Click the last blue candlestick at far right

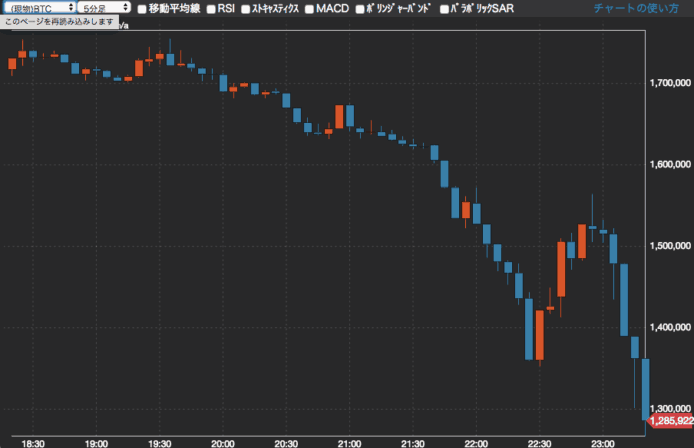pyautogui.click(x=646, y=388)
